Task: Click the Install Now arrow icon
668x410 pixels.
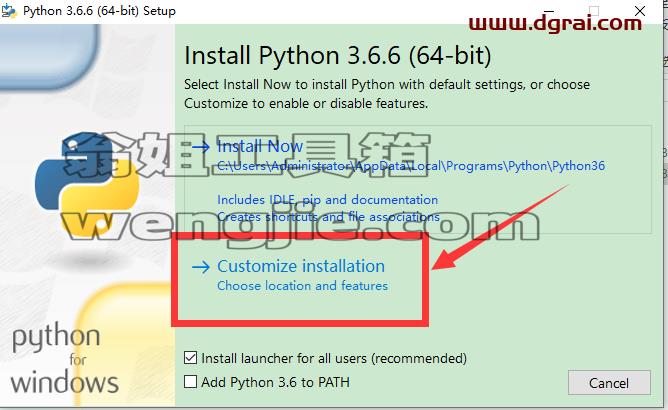Action: tap(201, 147)
